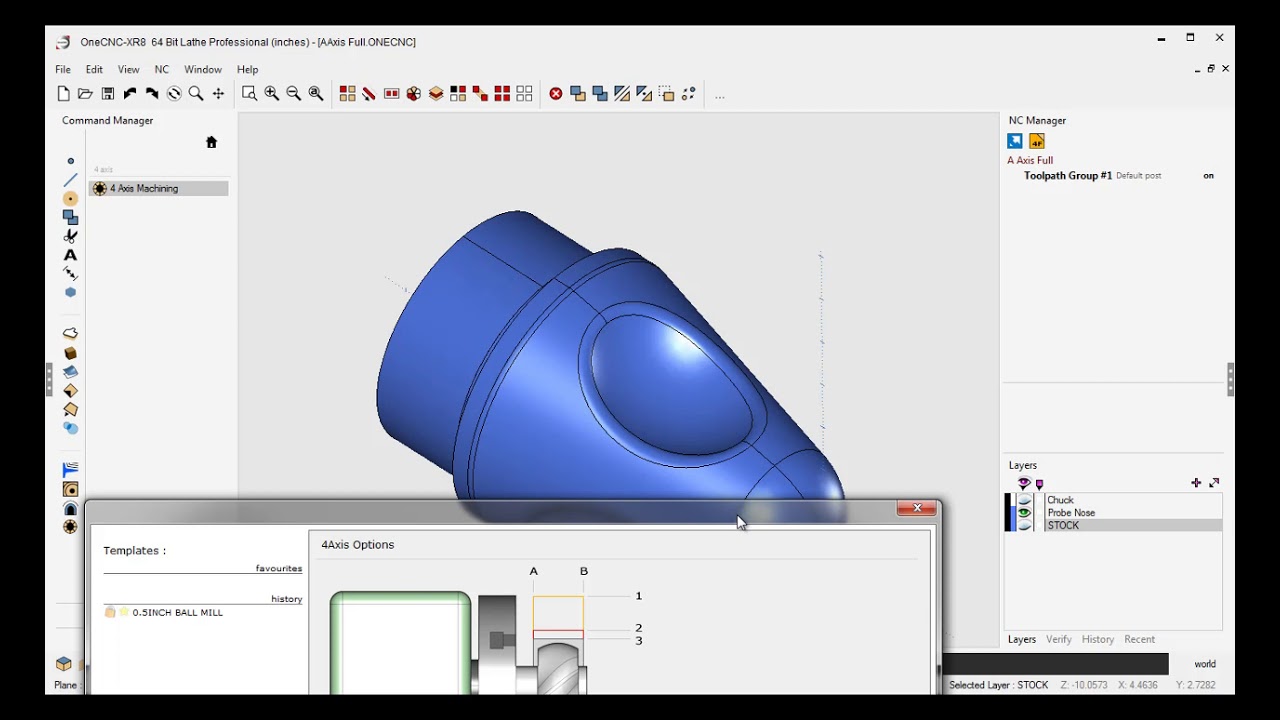
Task: Click the 'history' templates heading
Action: [286, 599]
